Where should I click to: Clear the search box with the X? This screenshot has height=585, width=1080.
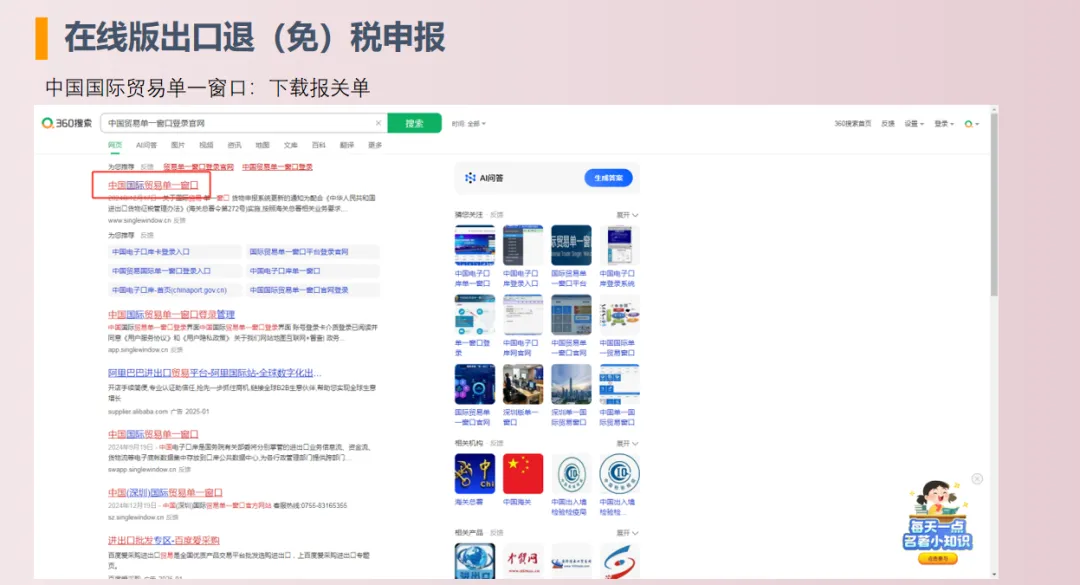tap(378, 123)
